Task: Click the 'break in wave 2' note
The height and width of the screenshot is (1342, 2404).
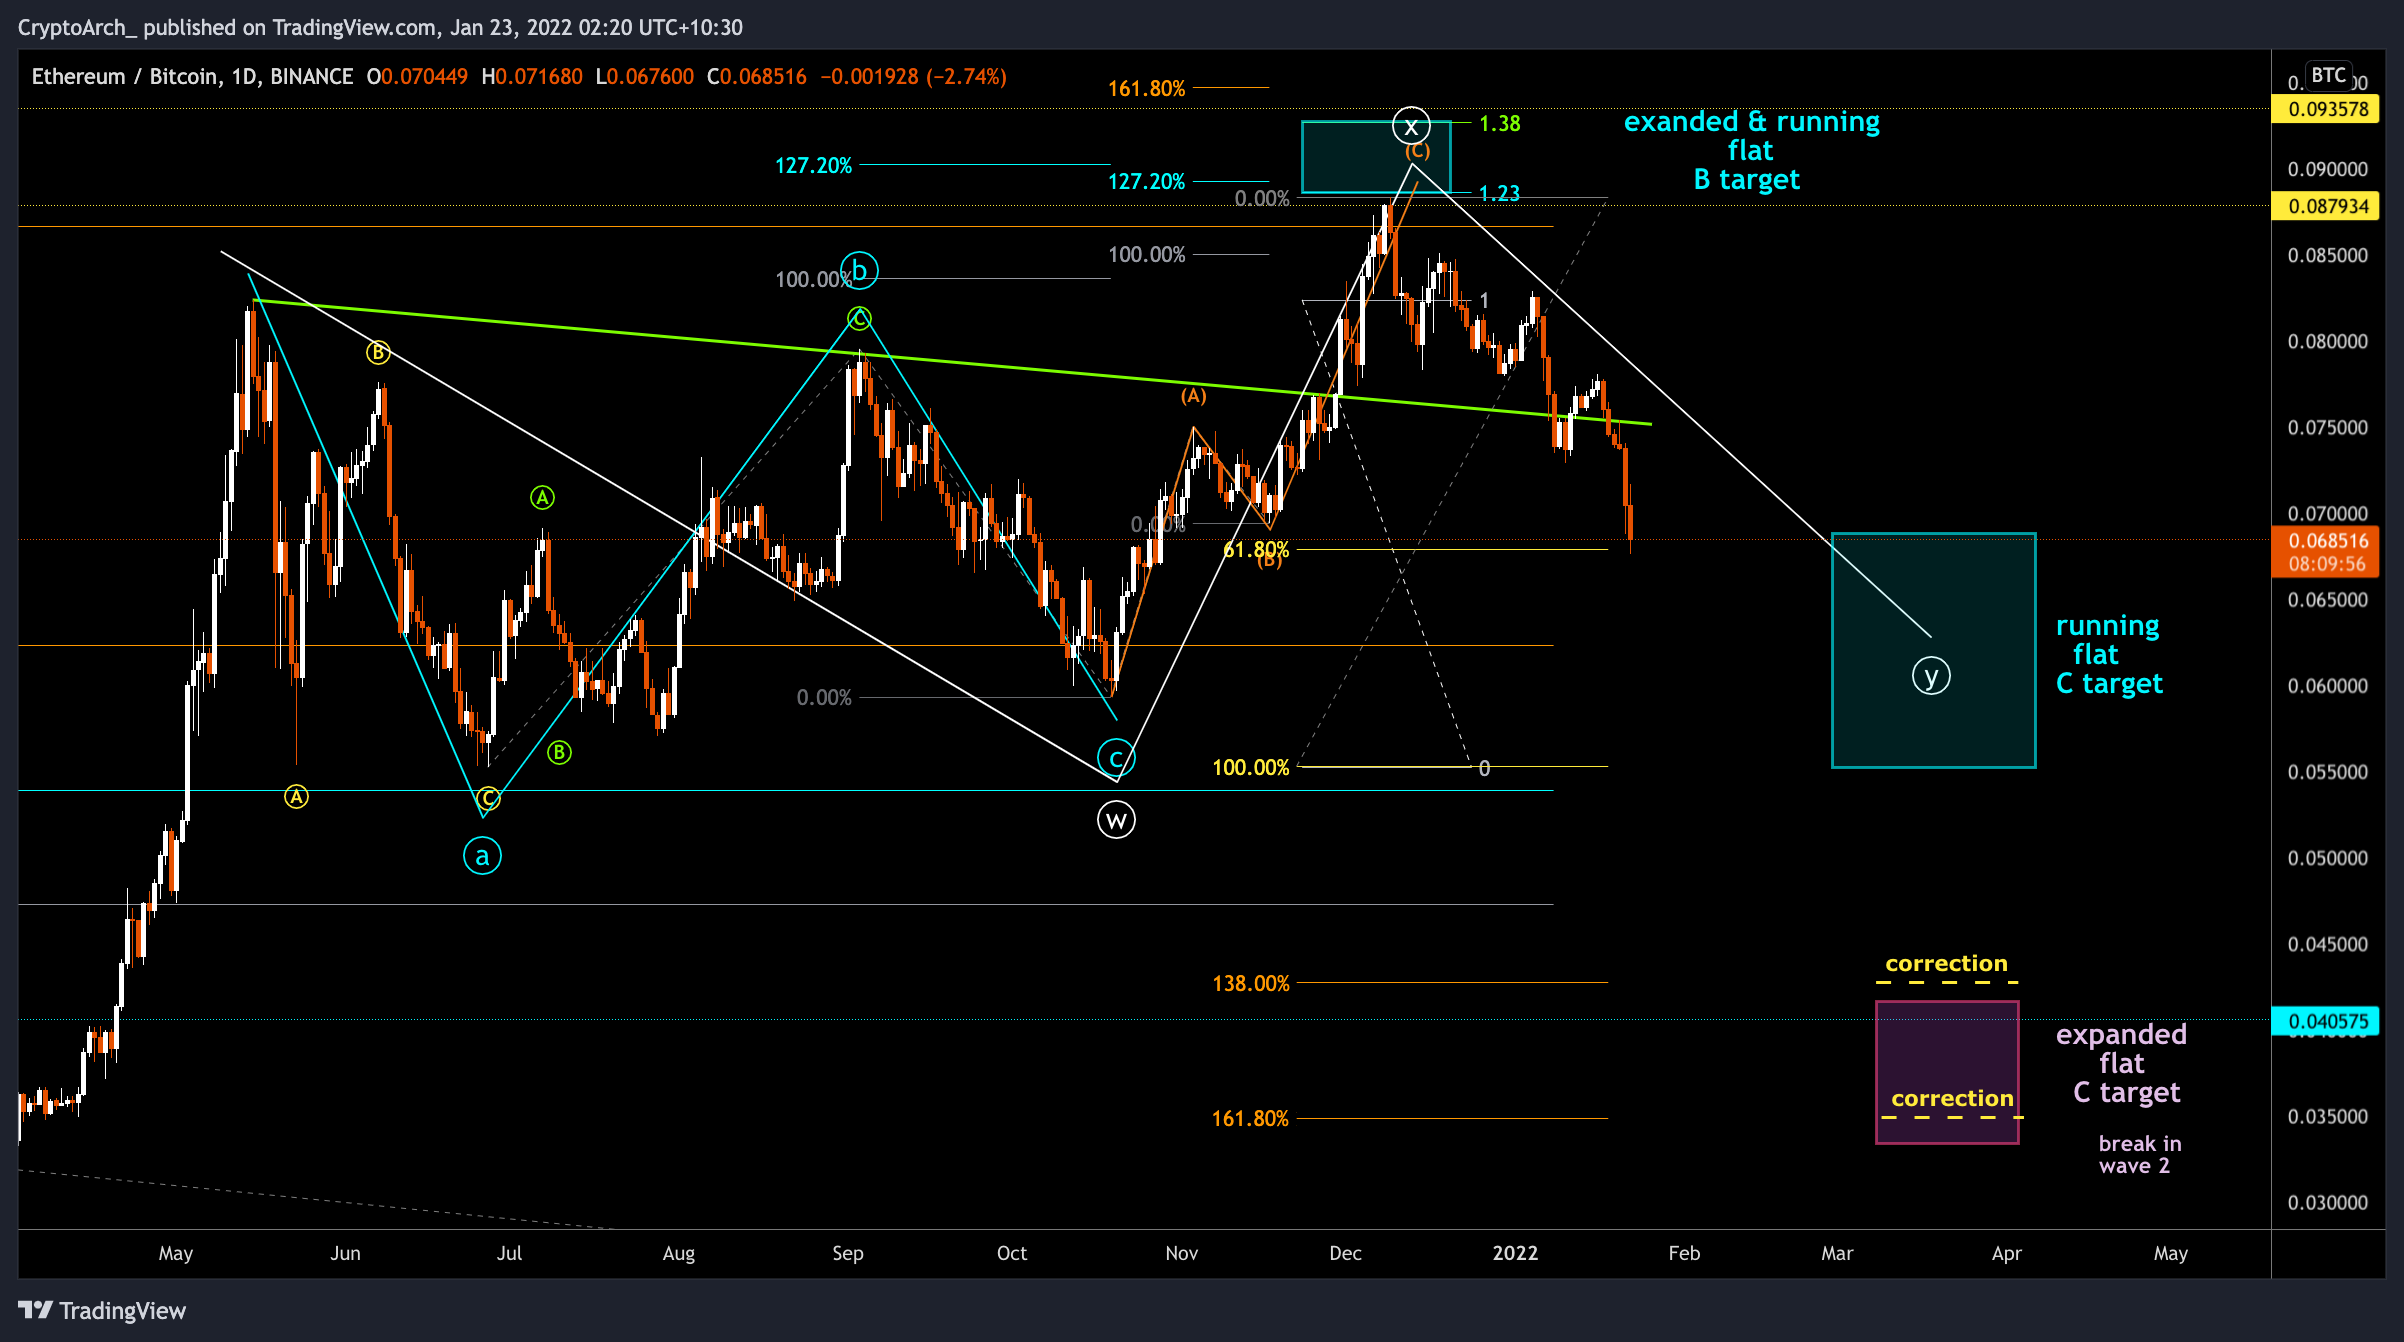Action: click(x=2139, y=1154)
